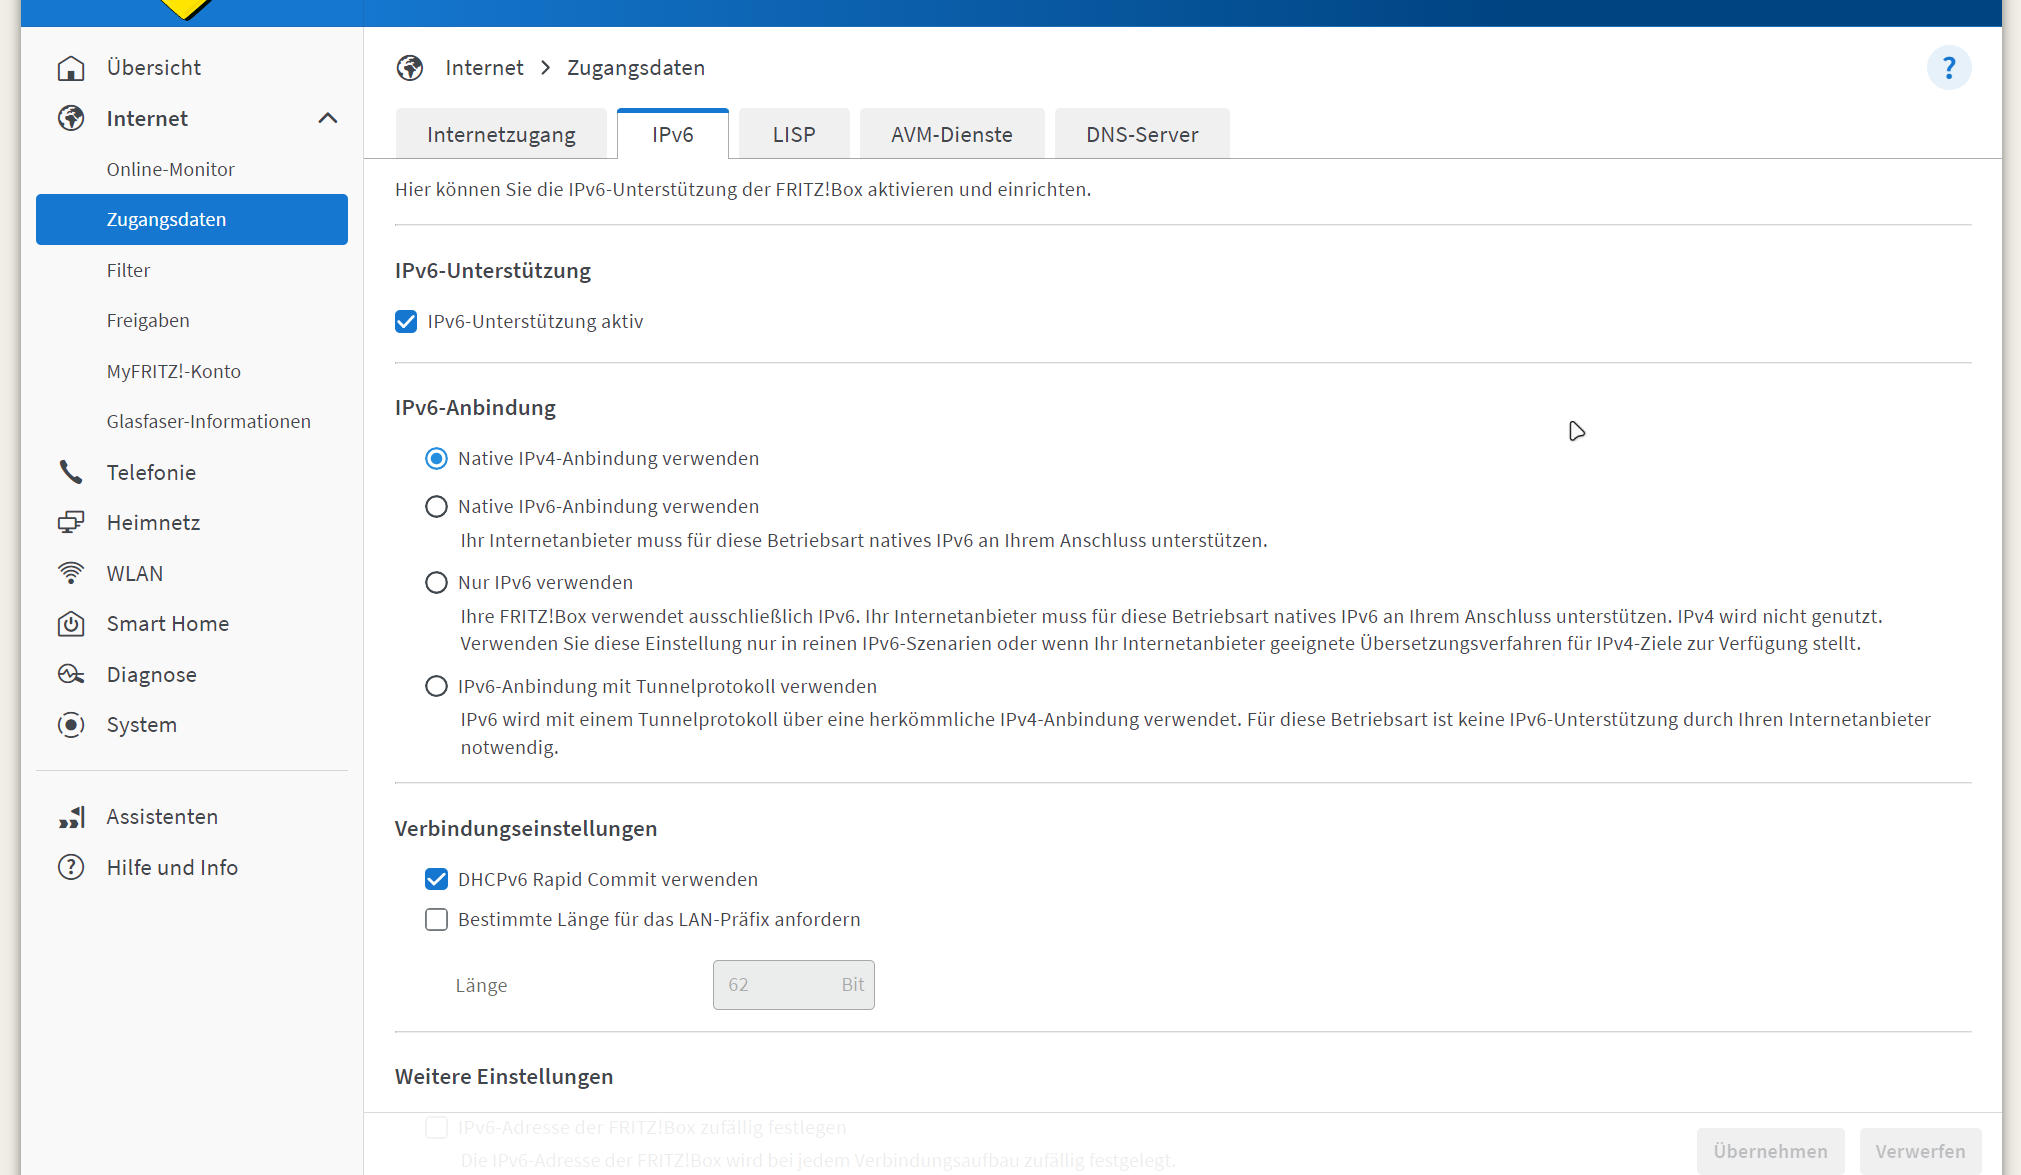Viewport: 2021px width, 1175px height.
Task: Click the System gear circle icon
Action: [71, 725]
